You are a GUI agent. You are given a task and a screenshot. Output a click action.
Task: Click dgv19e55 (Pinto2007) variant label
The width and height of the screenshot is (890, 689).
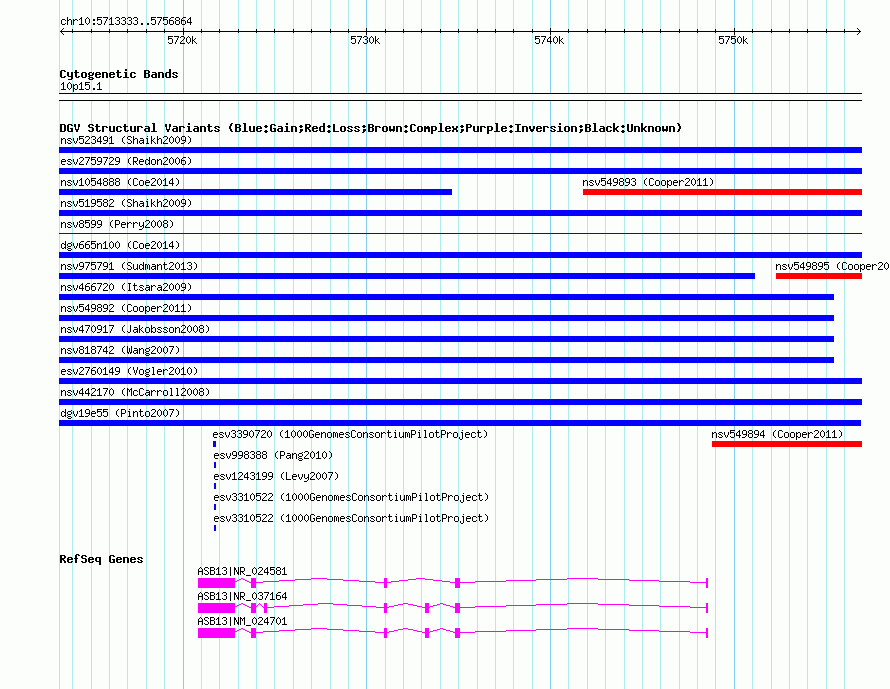120,413
